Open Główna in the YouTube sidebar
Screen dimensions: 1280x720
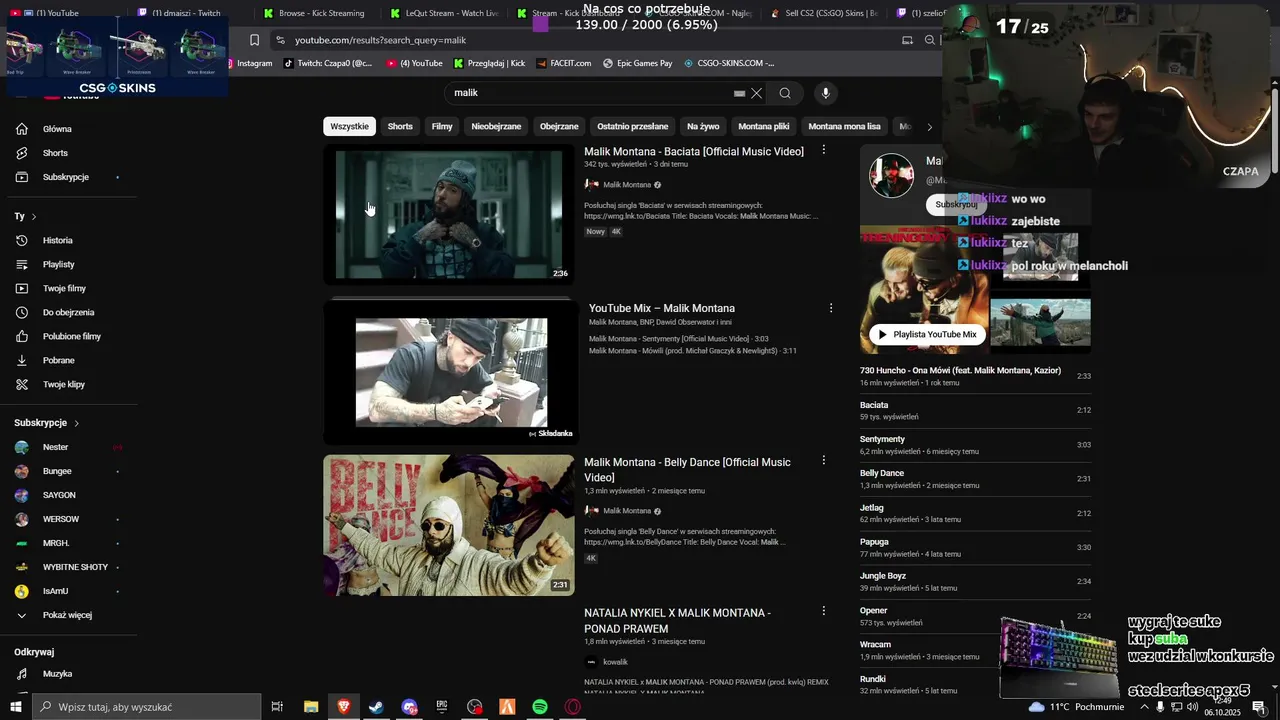click(x=57, y=129)
